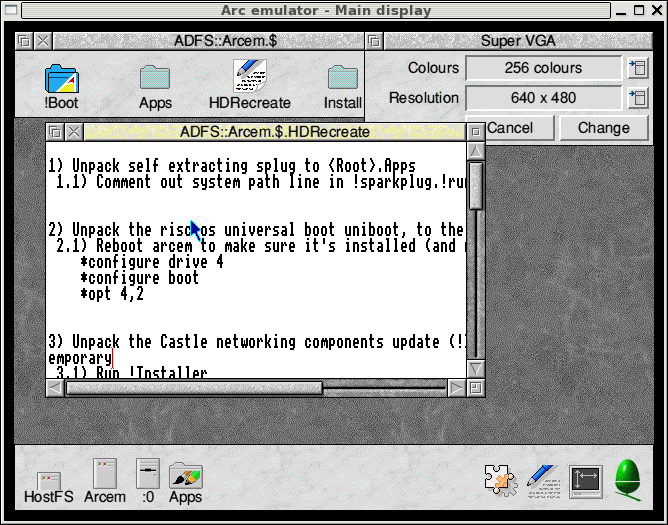This screenshot has width=668, height=525.
Task: Click the line "*opt 4,2"
Action: point(112,294)
